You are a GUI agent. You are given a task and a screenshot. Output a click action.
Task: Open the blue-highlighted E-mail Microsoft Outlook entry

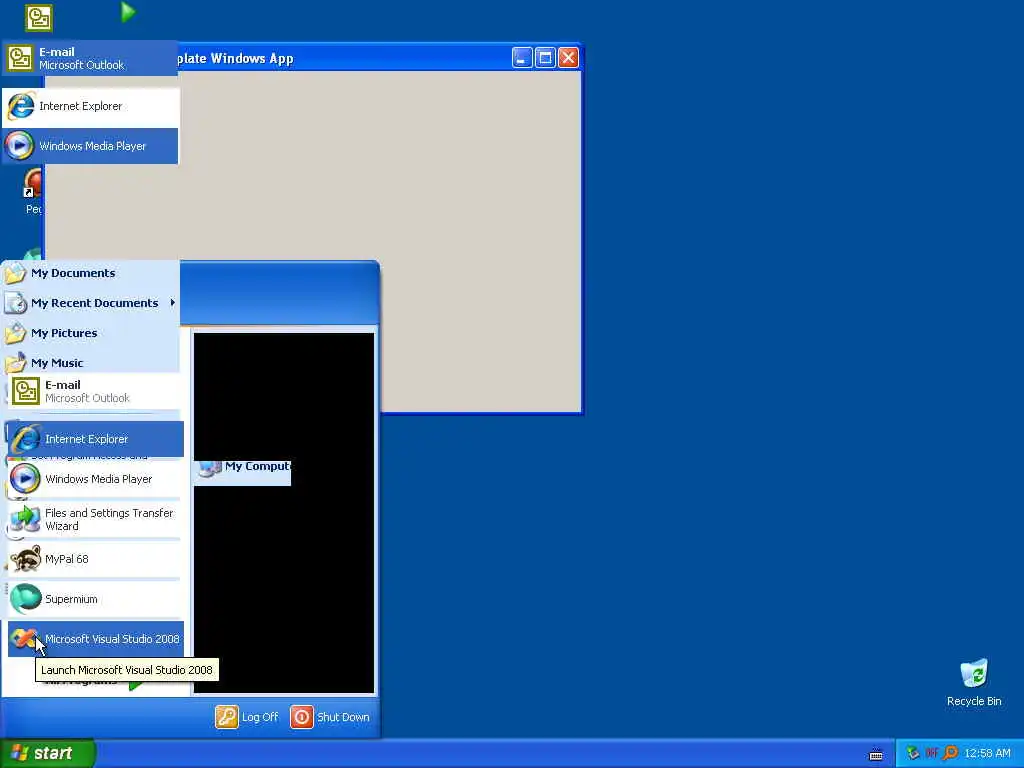[x=90, y=58]
